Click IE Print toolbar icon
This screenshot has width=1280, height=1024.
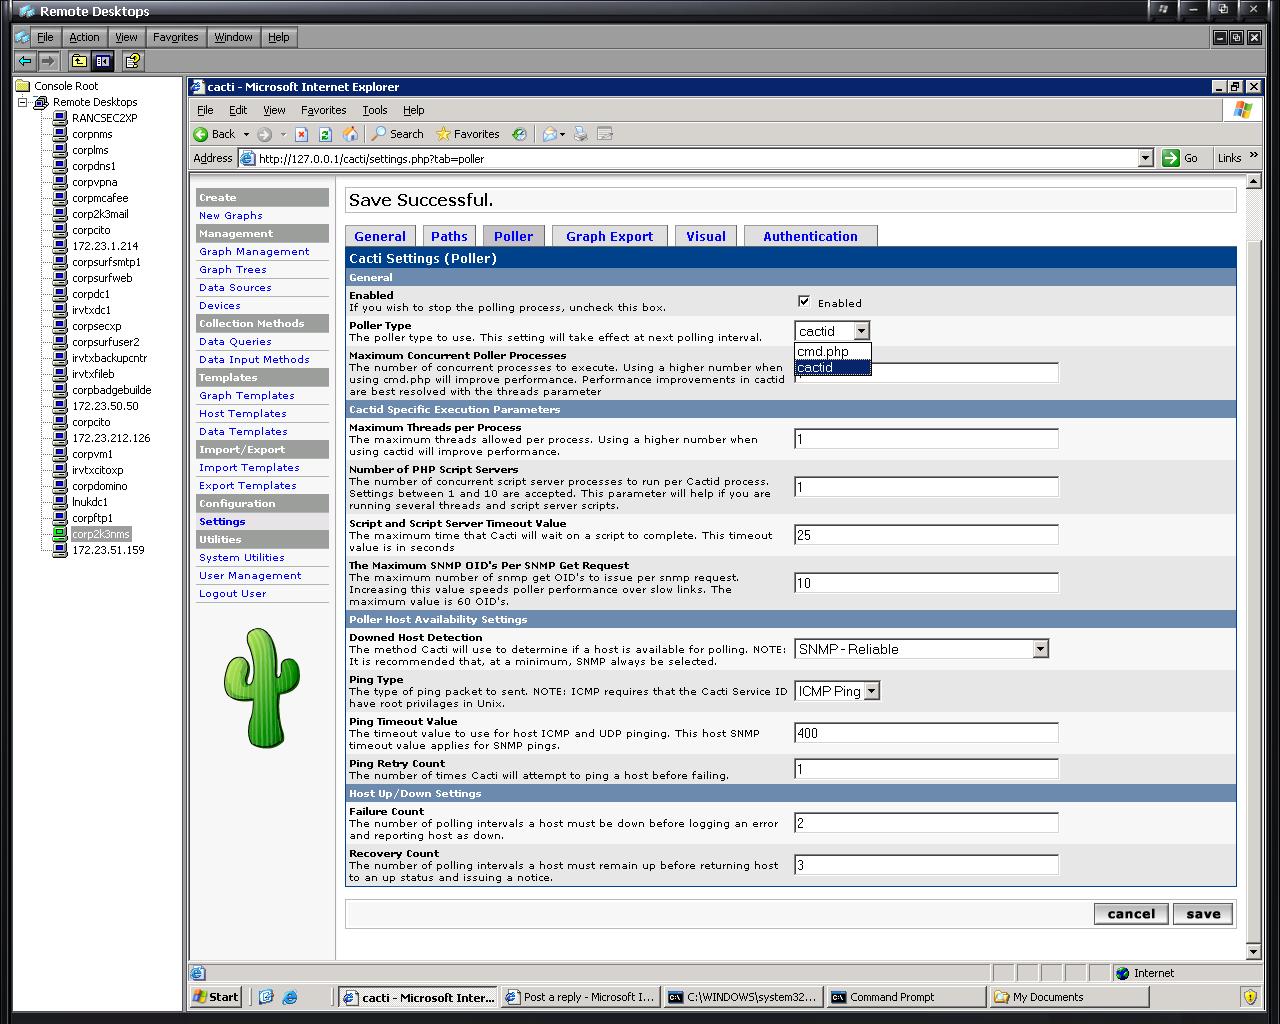click(x=581, y=134)
